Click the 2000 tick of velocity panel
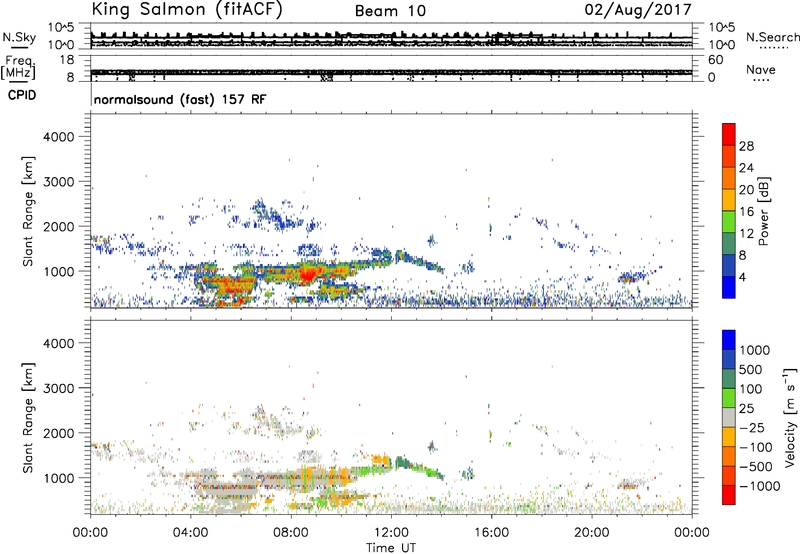Screen dimensions: 800x554 [58, 433]
